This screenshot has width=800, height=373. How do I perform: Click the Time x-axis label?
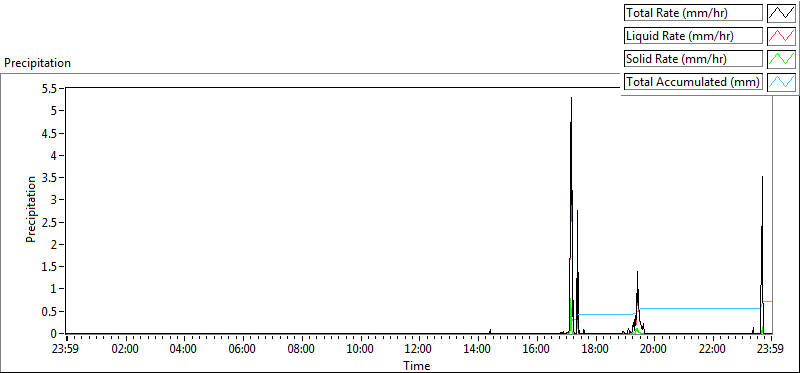(x=417, y=365)
